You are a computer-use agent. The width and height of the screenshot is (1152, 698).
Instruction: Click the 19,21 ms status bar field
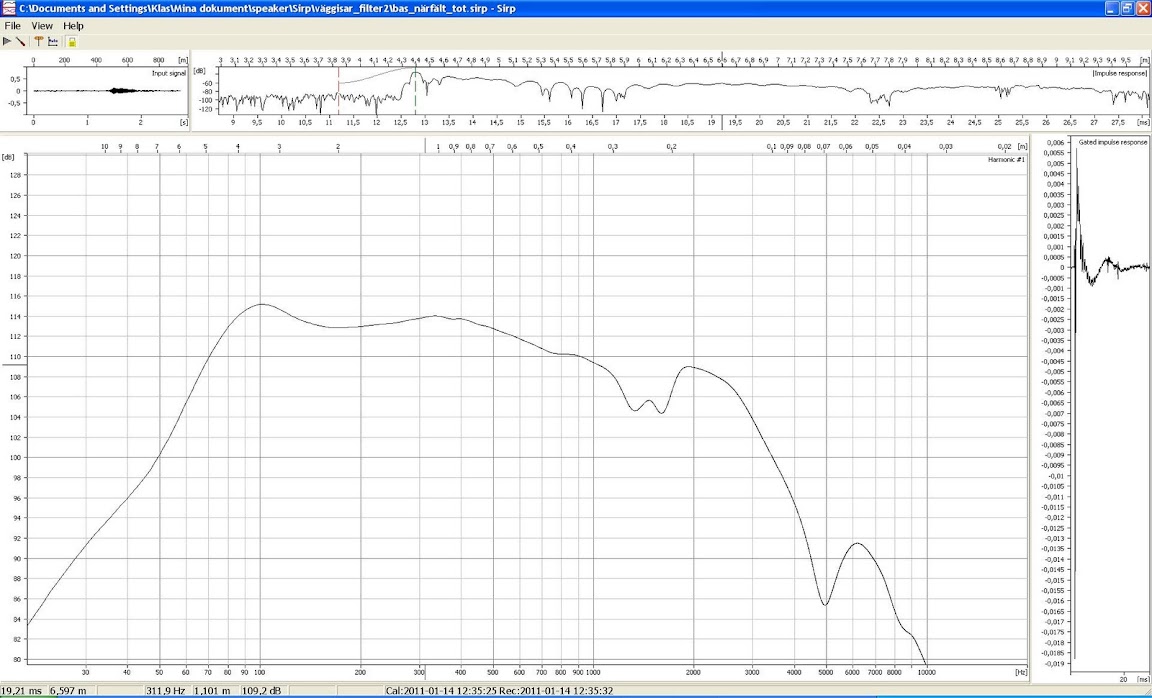tap(22, 691)
